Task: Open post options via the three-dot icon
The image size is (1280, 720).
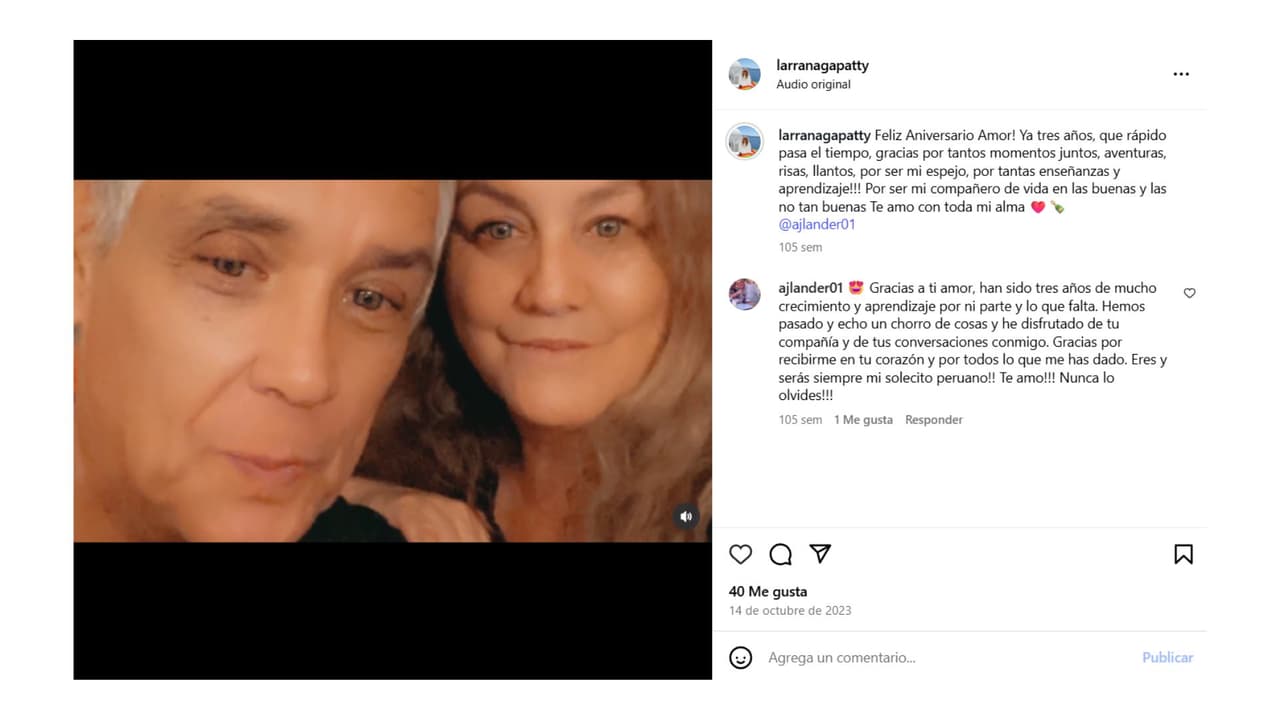Action: [x=1181, y=73]
